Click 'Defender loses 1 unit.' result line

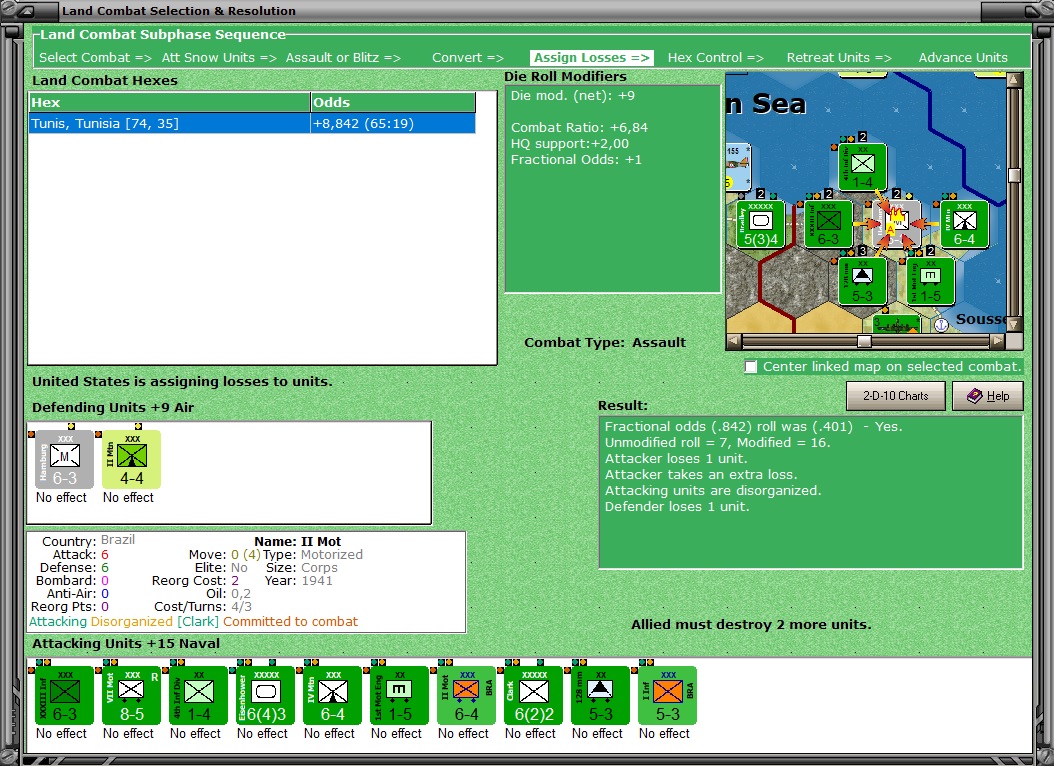point(677,507)
